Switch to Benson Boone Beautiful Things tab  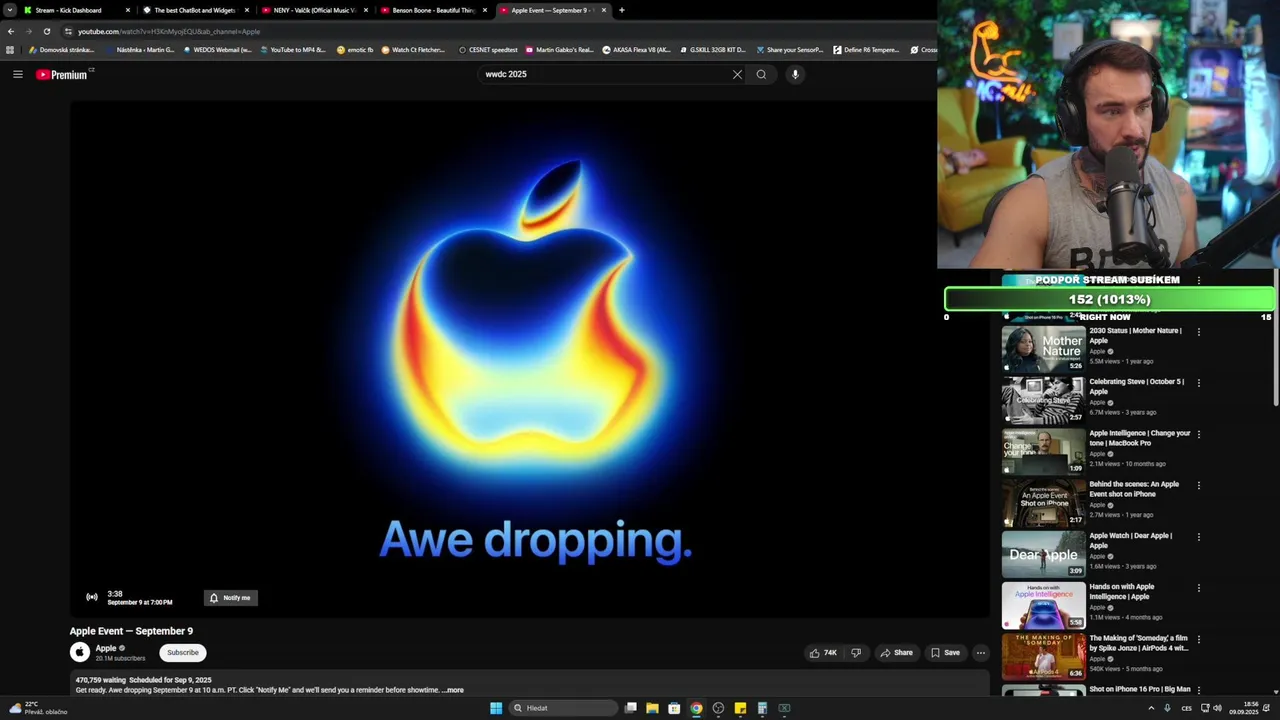(434, 10)
